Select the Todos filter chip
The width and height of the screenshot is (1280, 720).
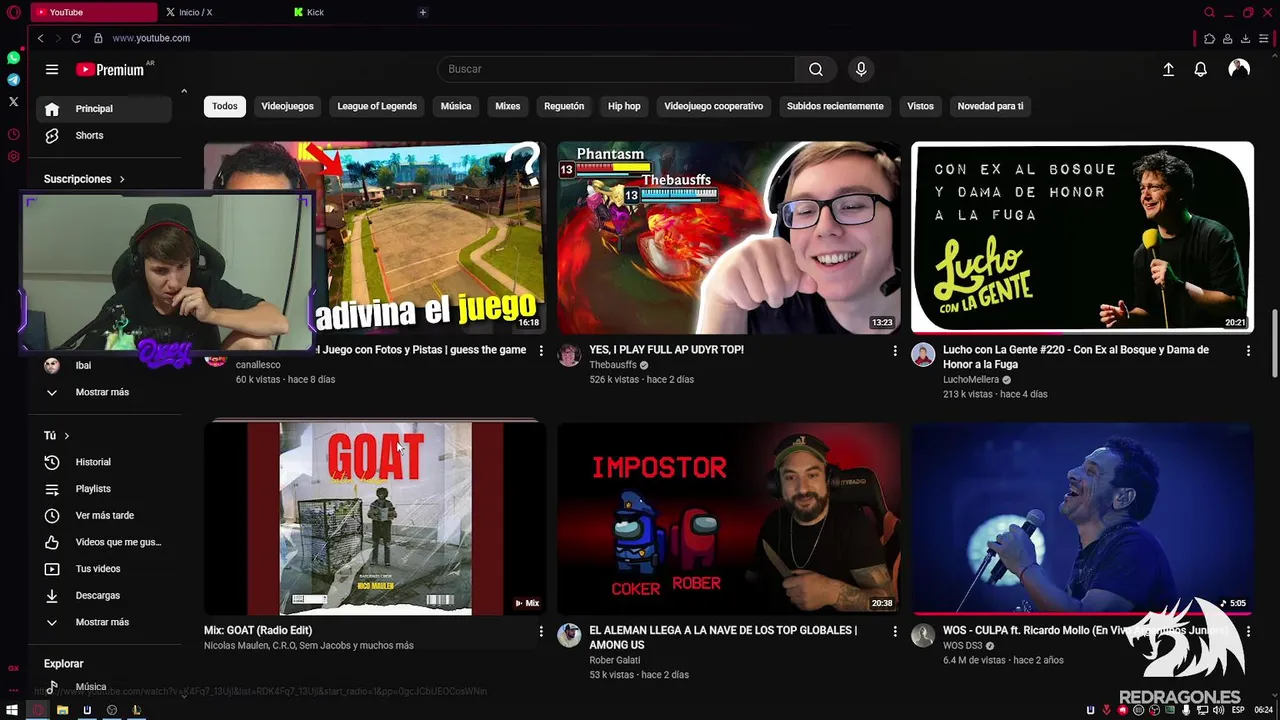pyautogui.click(x=225, y=106)
